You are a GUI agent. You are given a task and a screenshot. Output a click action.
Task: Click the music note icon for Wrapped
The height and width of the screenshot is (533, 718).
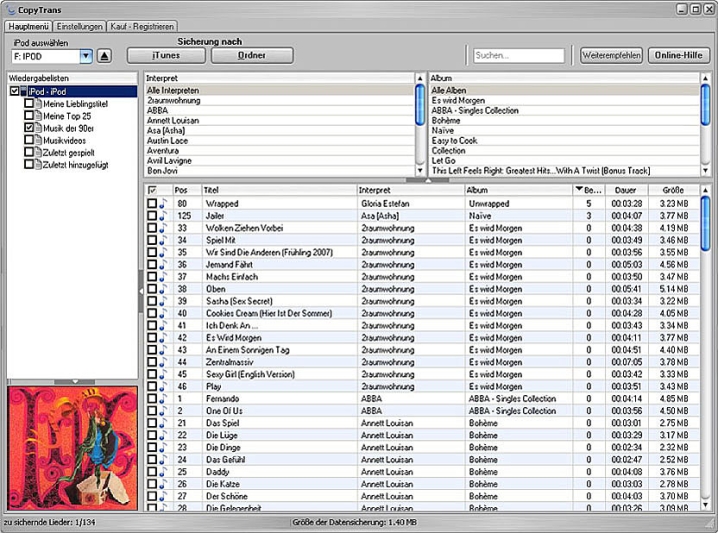tap(163, 203)
